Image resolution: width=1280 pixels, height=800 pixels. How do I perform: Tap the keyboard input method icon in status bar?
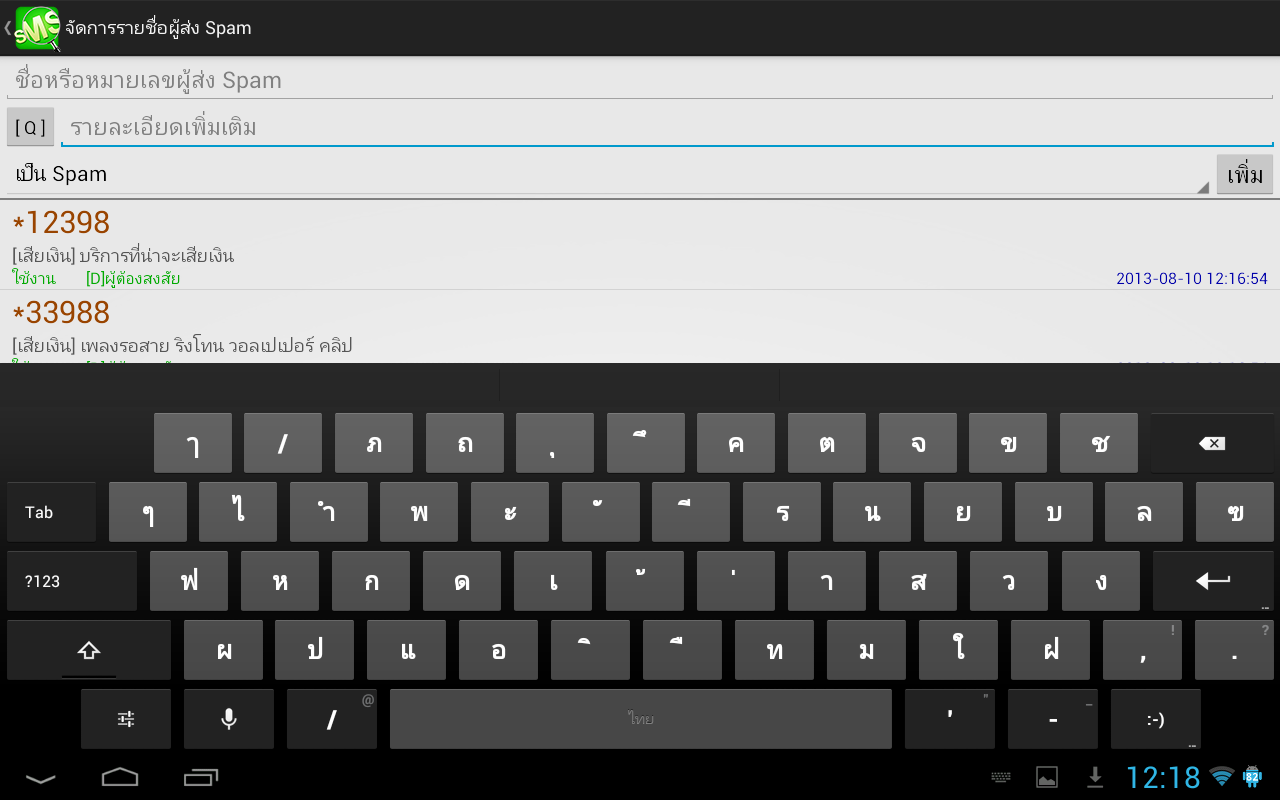(x=1001, y=777)
